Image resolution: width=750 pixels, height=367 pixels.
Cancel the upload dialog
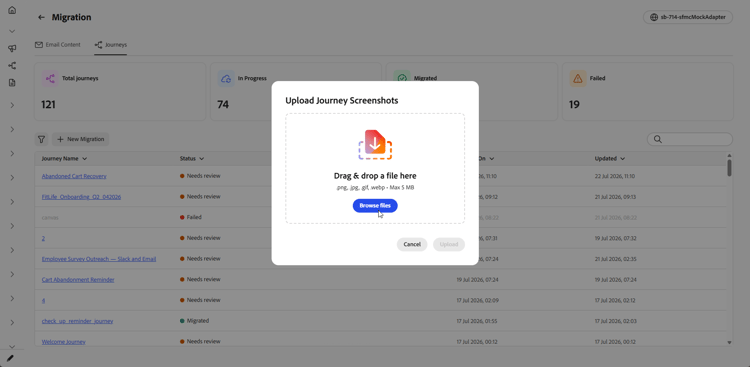click(412, 245)
